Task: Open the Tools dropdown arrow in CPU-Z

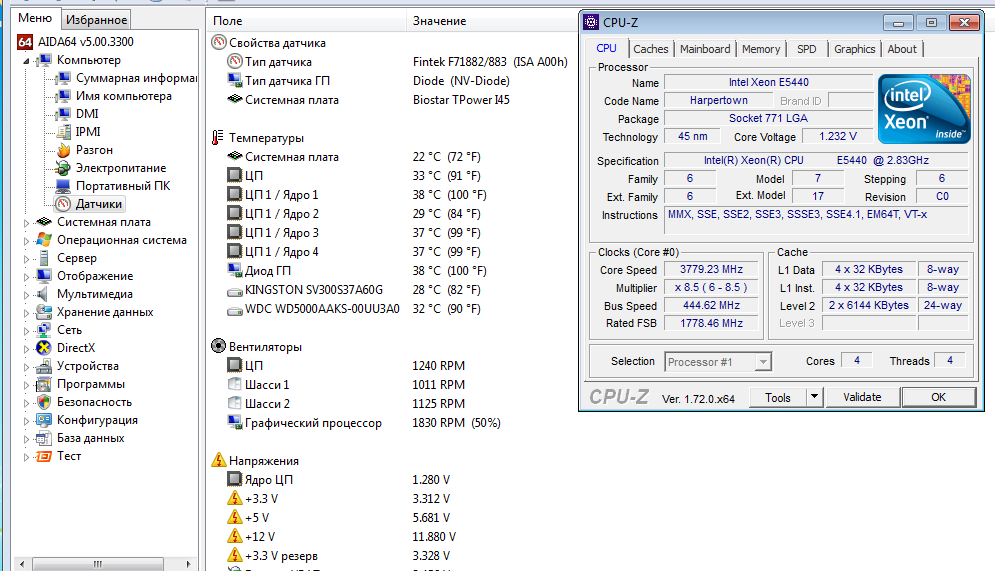Action: click(x=814, y=397)
